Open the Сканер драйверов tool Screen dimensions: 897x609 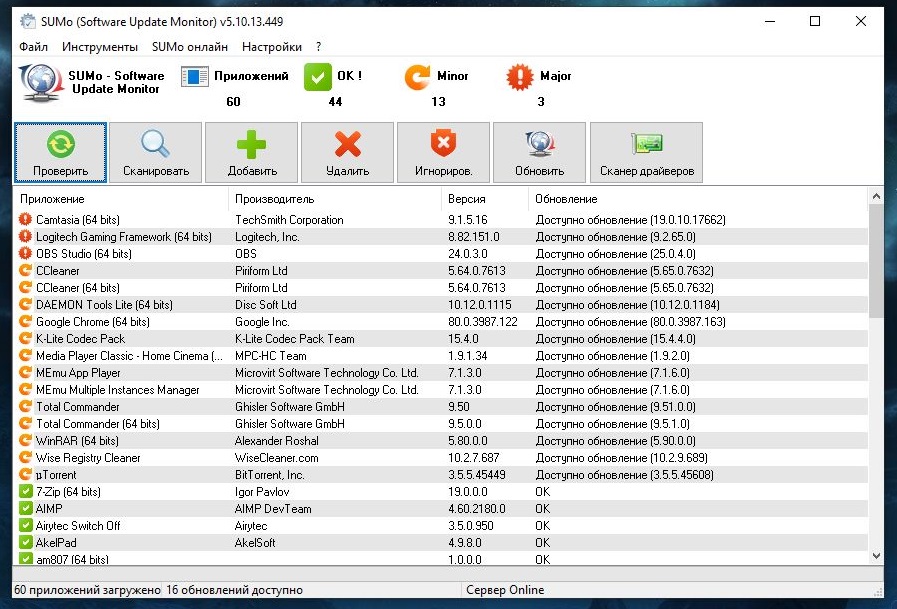click(x=646, y=152)
